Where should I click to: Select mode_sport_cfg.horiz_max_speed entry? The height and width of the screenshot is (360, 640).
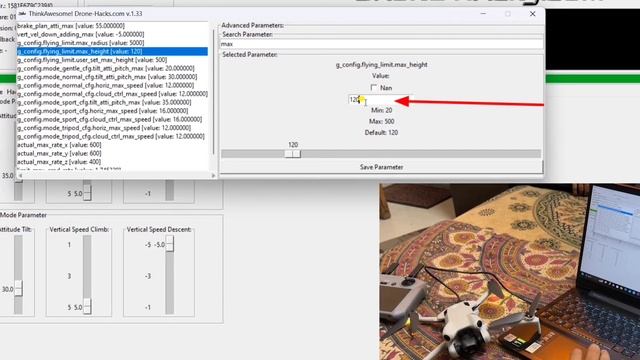[102, 111]
